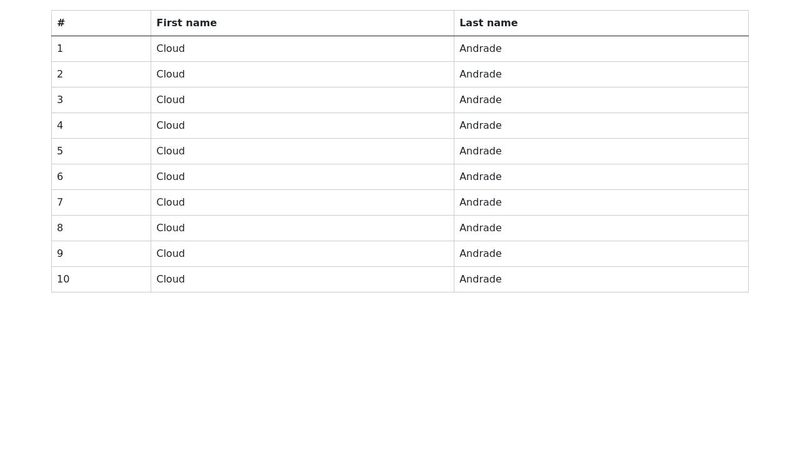
Task: Select row number 1 cell
Action: coord(101,49)
